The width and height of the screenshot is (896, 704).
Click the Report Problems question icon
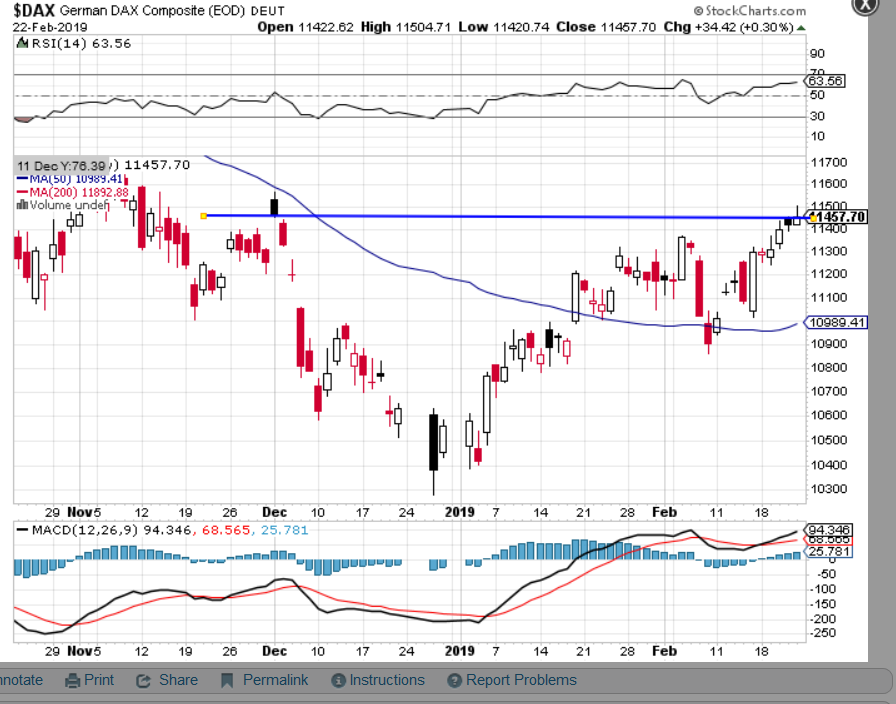[454, 681]
